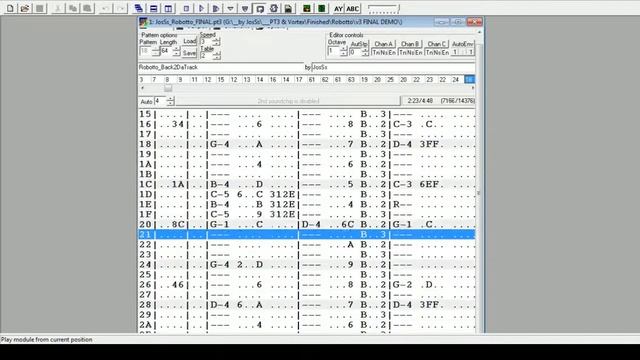The image size is (640, 360).
Task: Click the position list scrollbar thumb
Action: tap(168, 88)
